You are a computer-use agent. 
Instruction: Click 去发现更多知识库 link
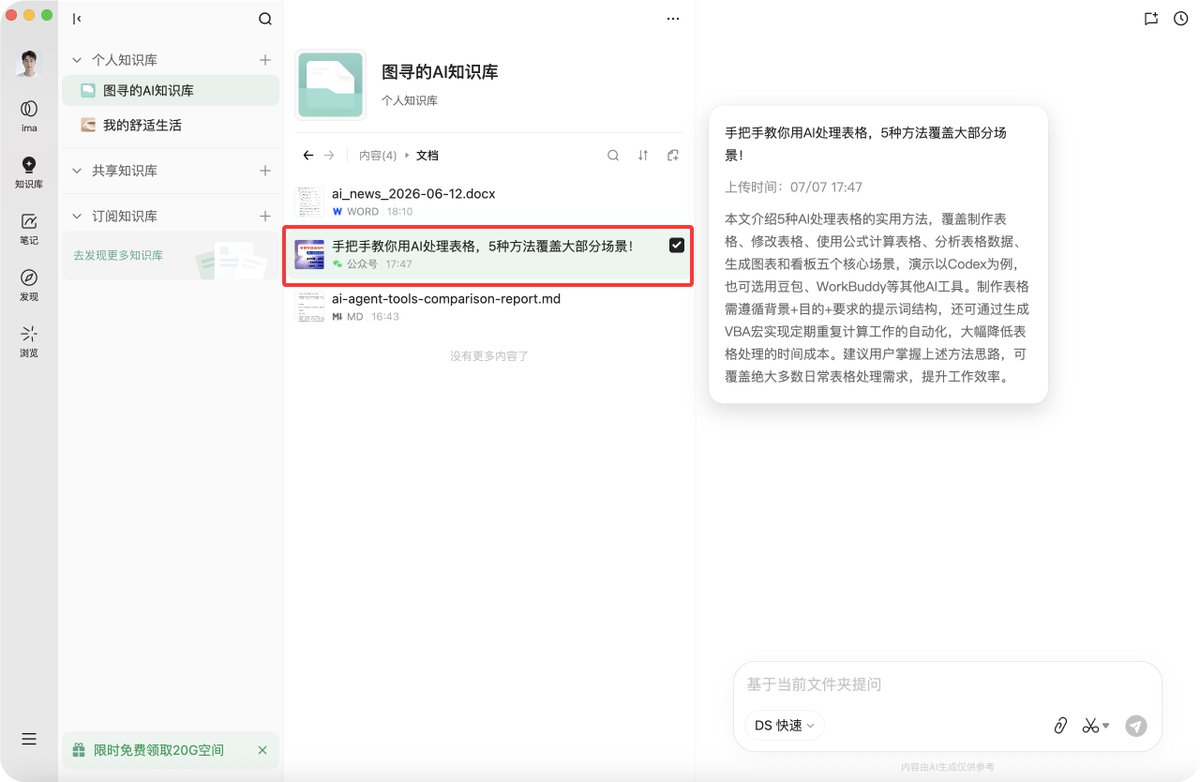(118, 256)
